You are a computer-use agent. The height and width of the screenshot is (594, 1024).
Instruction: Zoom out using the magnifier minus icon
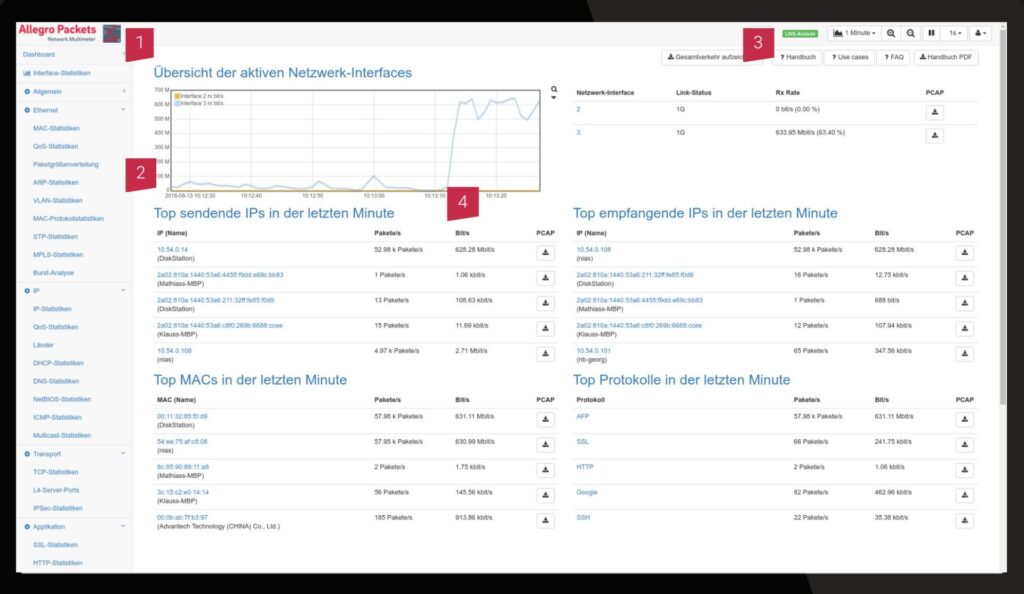click(x=910, y=33)
